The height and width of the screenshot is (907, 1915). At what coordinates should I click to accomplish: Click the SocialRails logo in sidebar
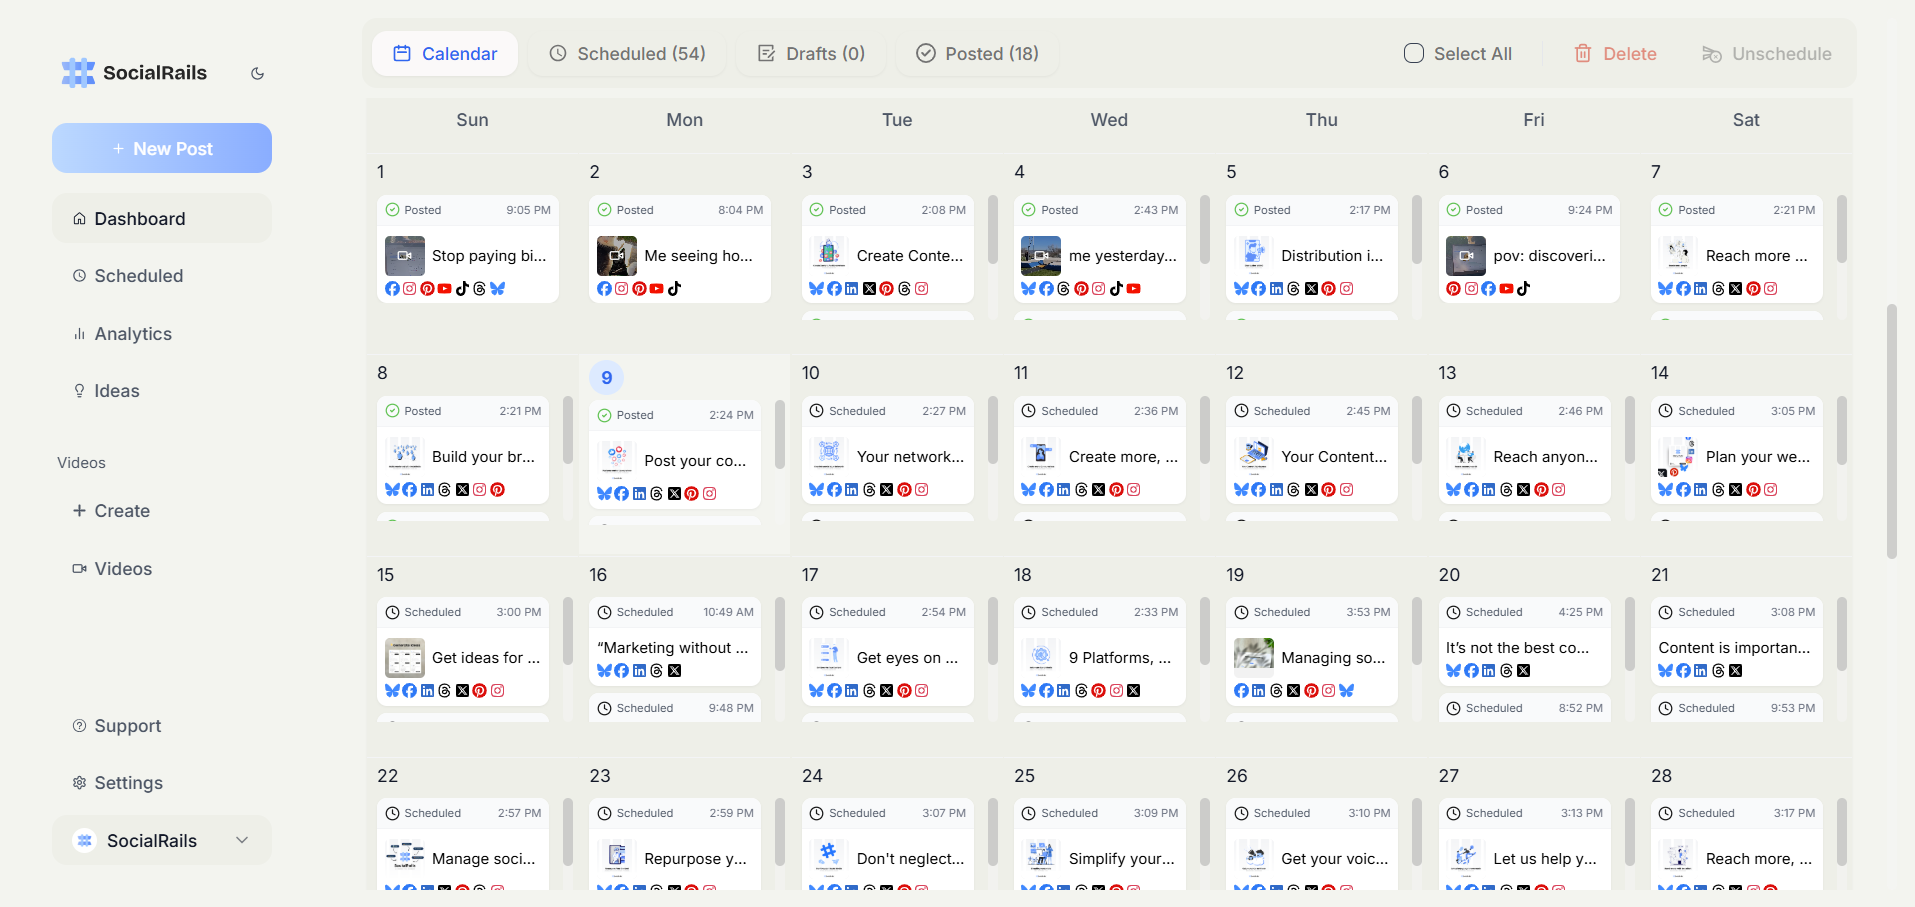click(x=134, y=72)
